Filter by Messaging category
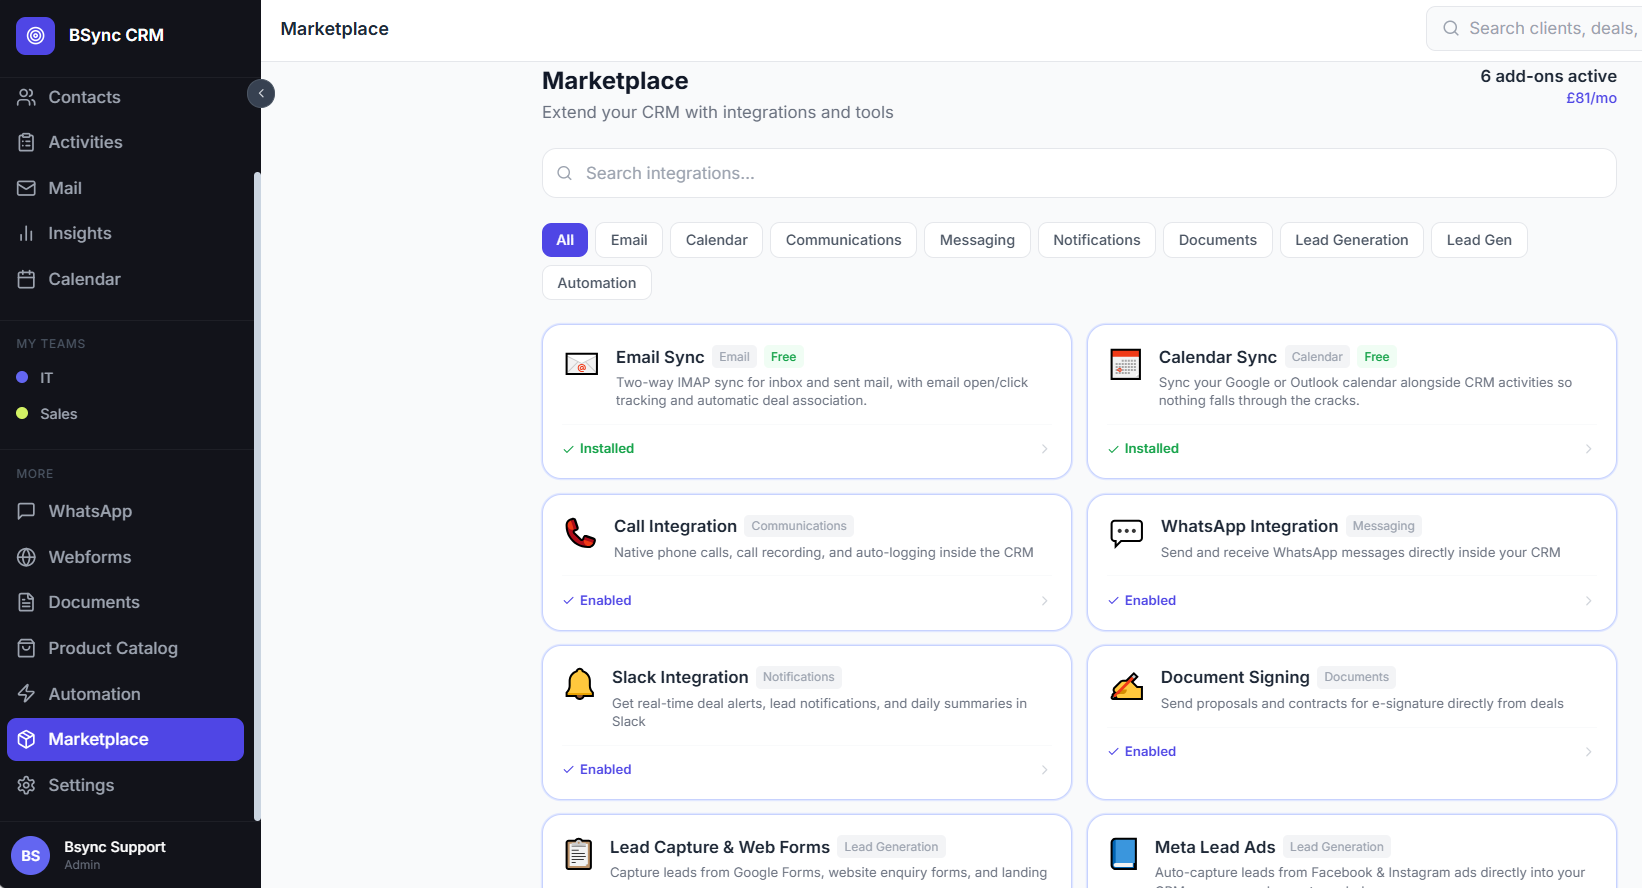Image resolution: width=1642 pixels, height=888 pixels. click(977, 240)
